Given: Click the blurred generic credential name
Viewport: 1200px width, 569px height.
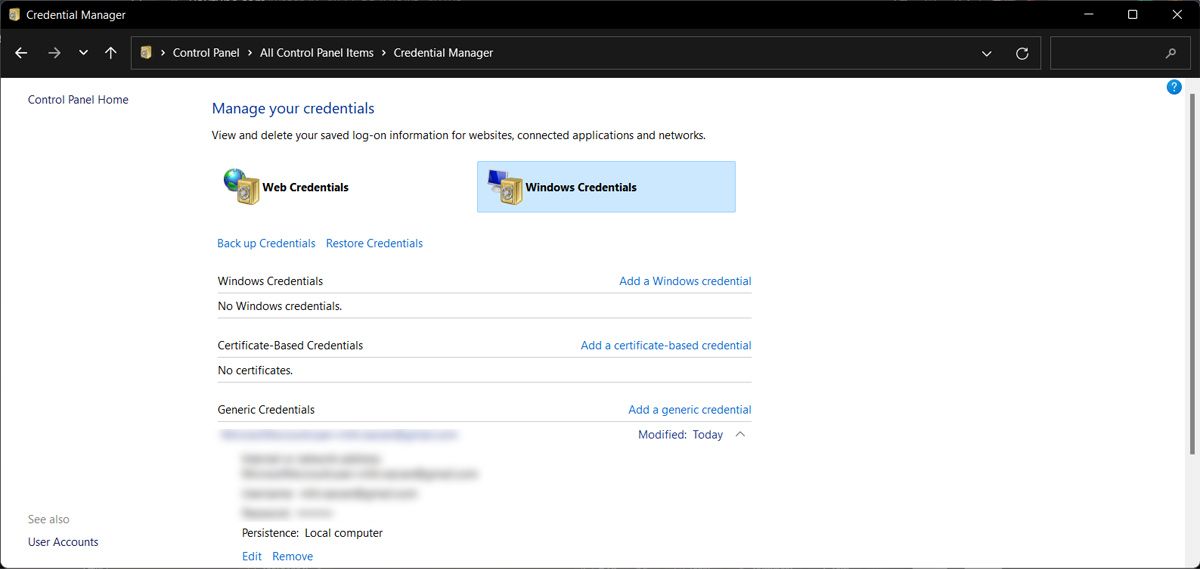Looking at the screenshot, I should (x=339, y=435).
